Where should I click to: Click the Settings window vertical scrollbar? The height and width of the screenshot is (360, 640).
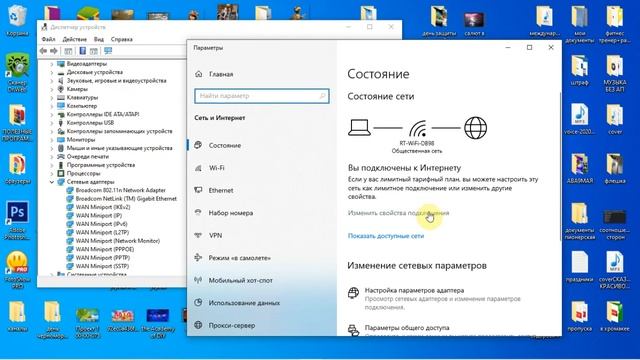coord(560,167)
